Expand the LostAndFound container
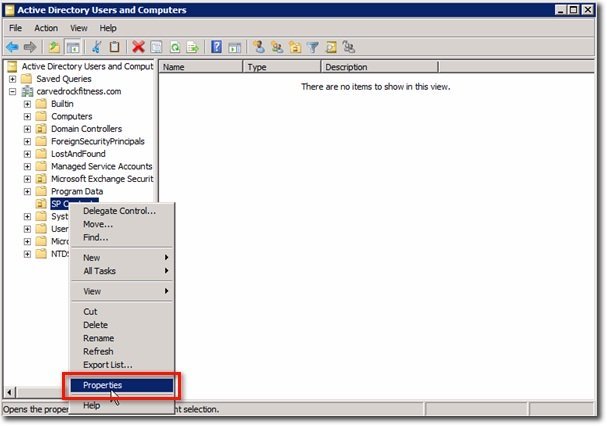 pos(27,154)
